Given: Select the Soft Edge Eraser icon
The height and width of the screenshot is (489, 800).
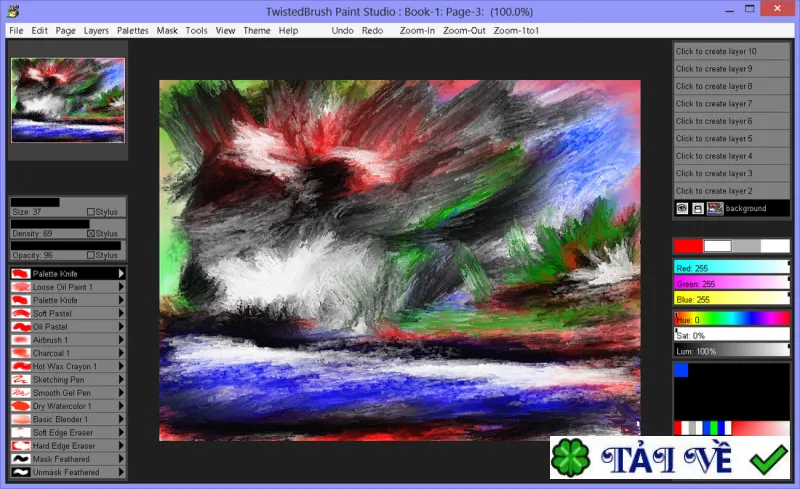Looking at the screenshot, I should (x=21, y=433).
